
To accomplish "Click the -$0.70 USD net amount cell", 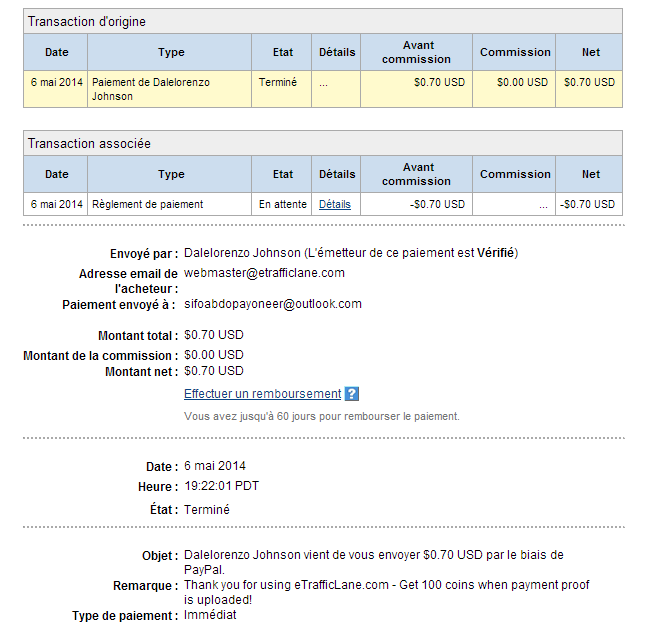I will pos(589,204).
